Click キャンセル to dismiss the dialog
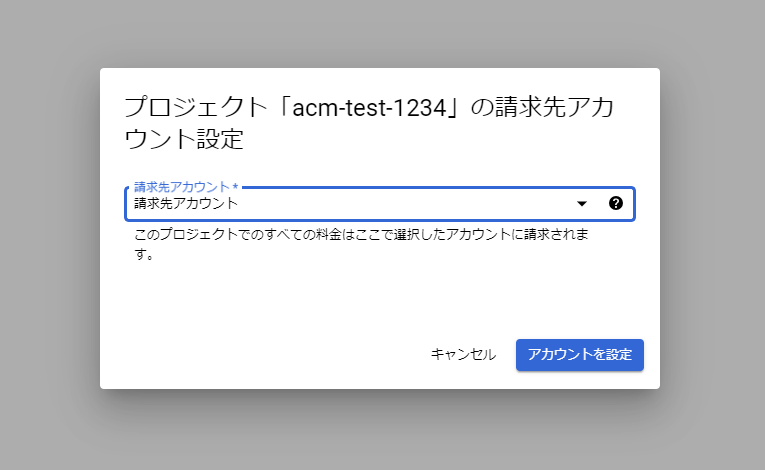The width and height of the screenshot is (765, 470). click(463, 354)
